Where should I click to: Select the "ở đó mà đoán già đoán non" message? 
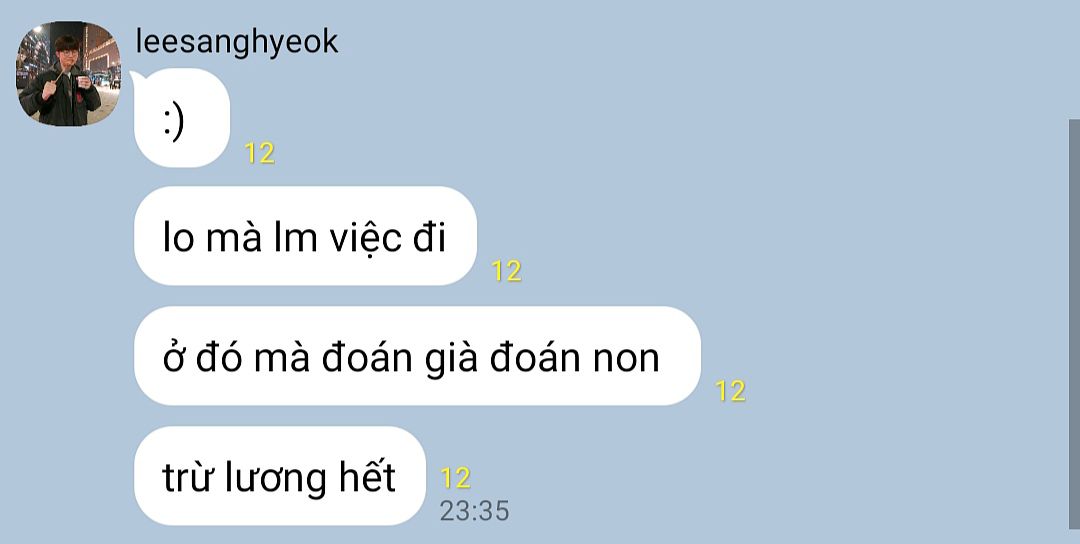(x=417, y=355)
